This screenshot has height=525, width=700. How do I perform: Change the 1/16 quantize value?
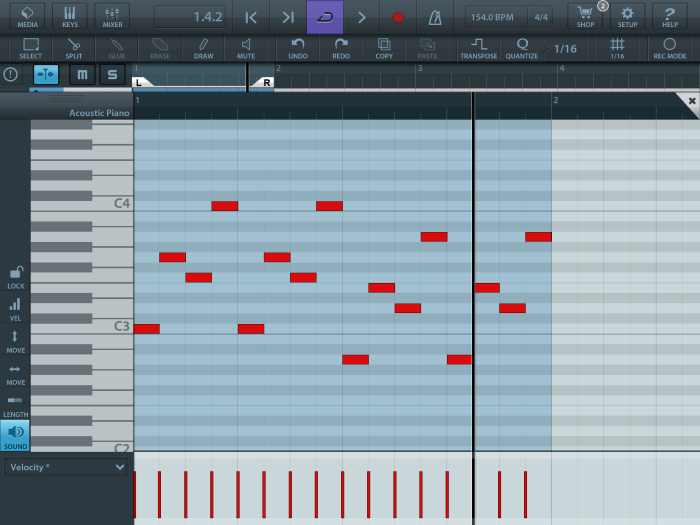[565, 48]
